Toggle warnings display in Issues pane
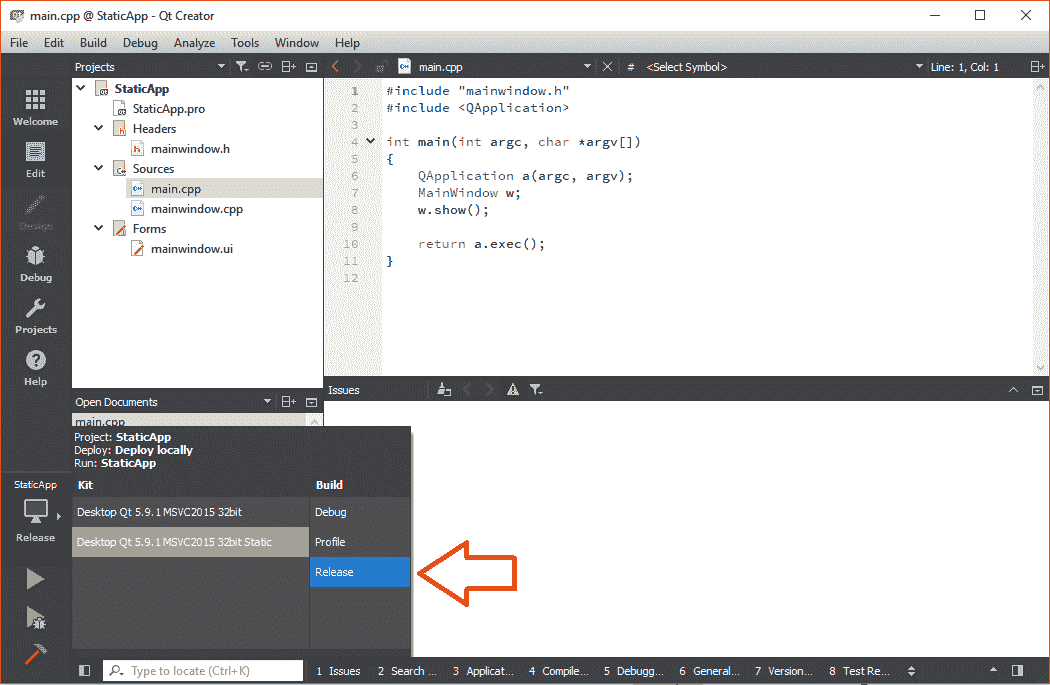The width and height of the screenshot is (1050, 685). pos(512,390)
